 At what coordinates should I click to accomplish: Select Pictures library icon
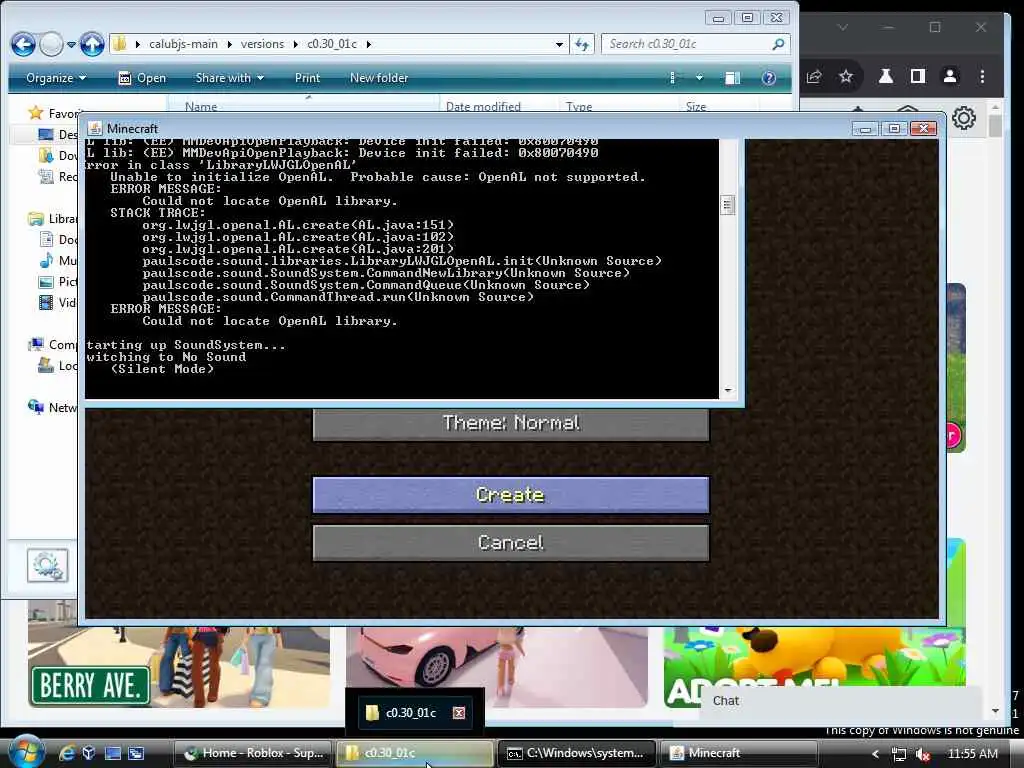coord(46,281)
